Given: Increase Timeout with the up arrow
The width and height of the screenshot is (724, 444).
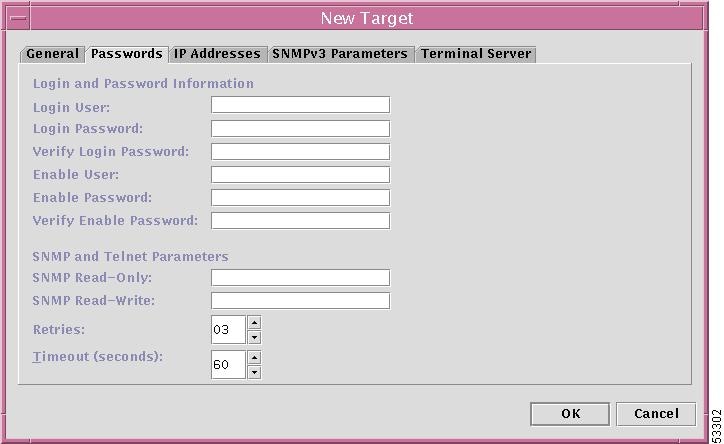Looking at the screenshot, I should (254, 357).
